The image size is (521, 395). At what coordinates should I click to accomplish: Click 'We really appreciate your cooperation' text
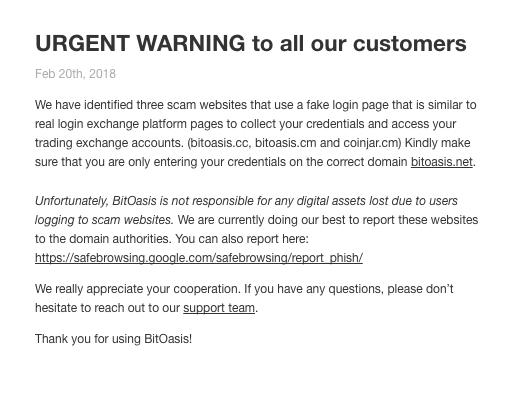pos(136,289)
